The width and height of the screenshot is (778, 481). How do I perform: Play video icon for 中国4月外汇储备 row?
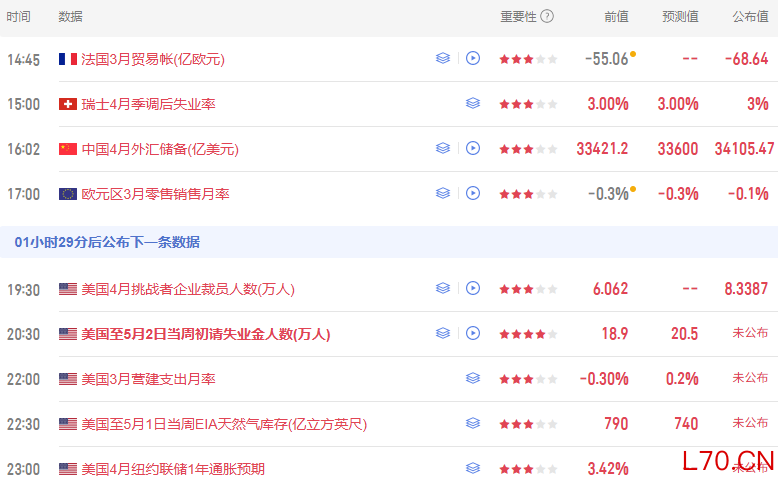pyautogui.click(x=473, y=148)
